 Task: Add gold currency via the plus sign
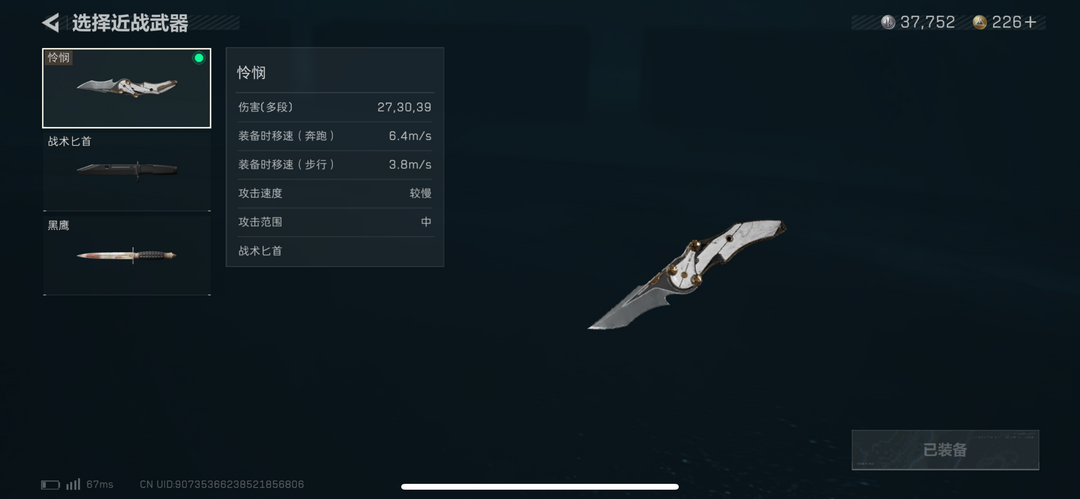pyautogui.click(x=1030, y=23)
